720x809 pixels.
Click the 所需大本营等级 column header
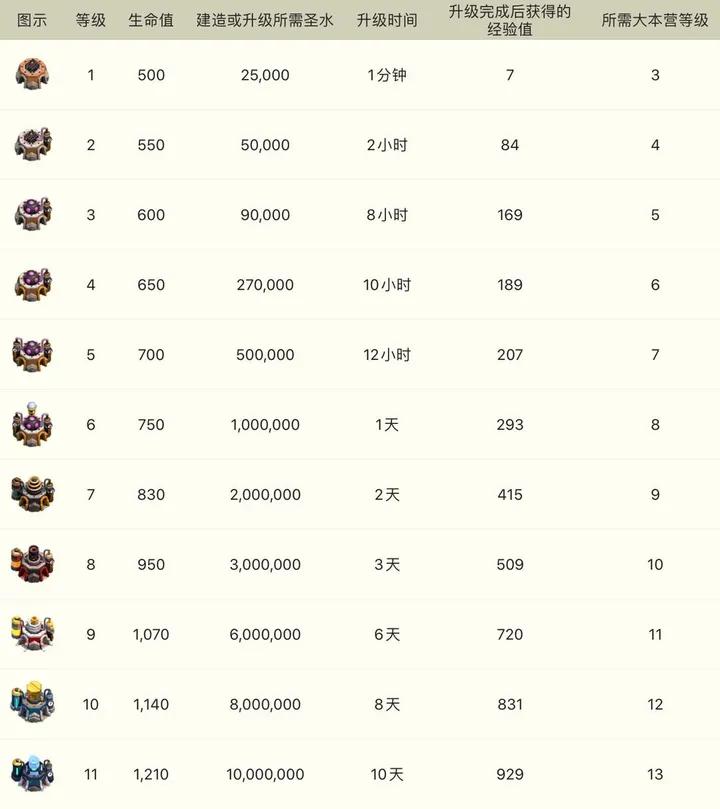pyautogui.click(x=655, y=20)
